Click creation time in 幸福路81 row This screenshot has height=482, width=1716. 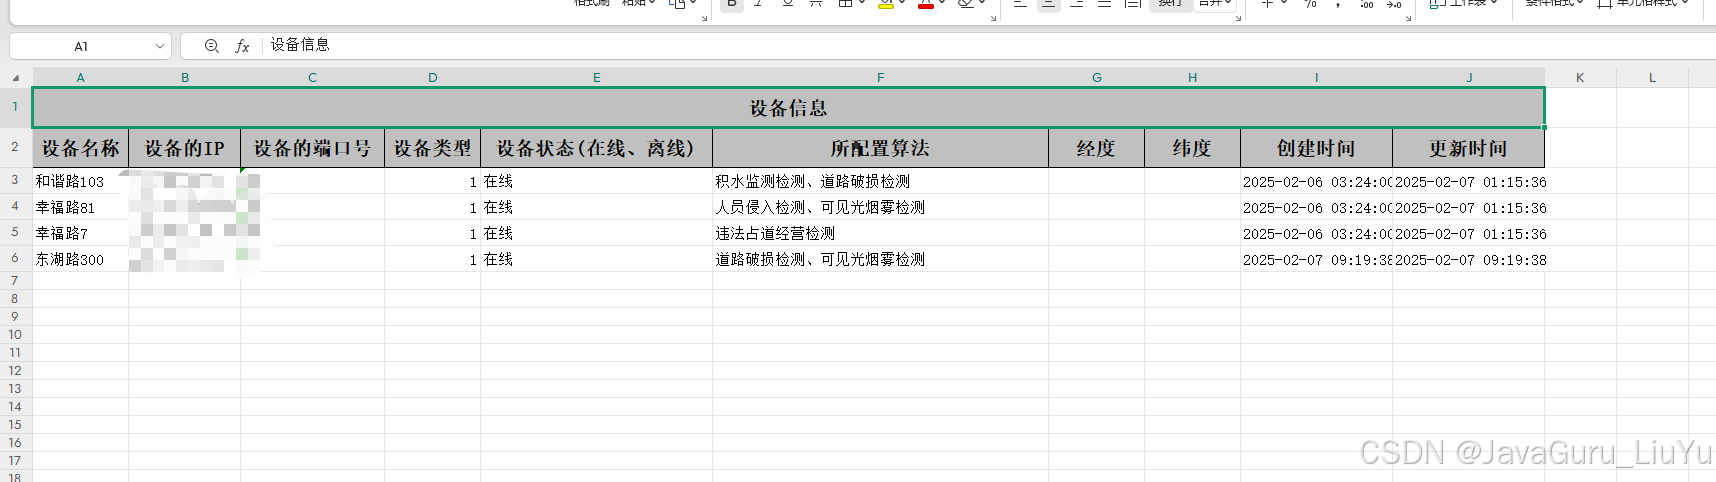click(x=1316, y=207)
